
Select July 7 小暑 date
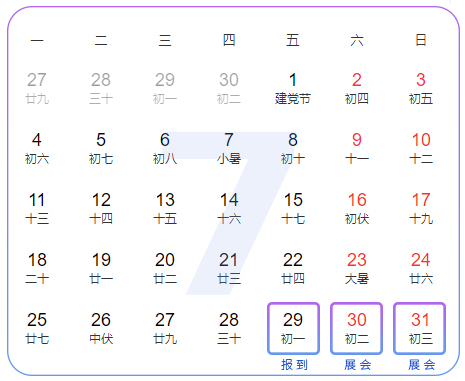pos(229,149)
